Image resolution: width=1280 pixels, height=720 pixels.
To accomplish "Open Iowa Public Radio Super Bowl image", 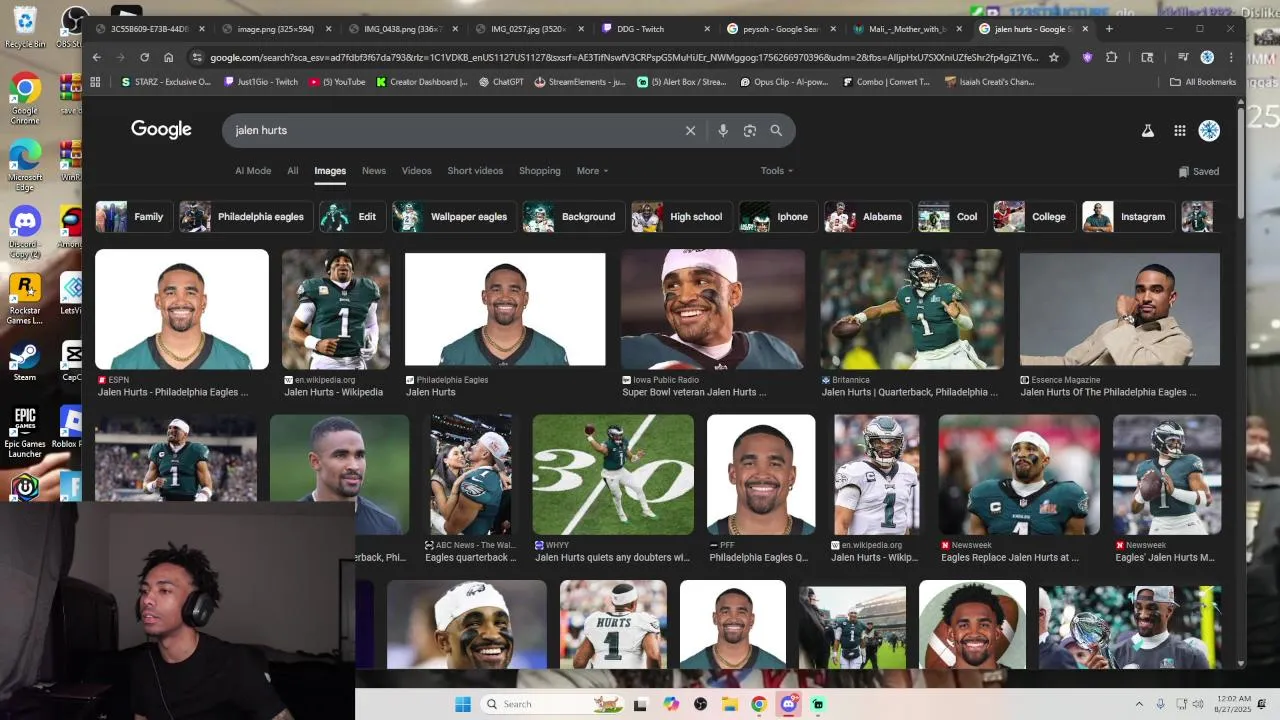I will click(x=712, y=310).
